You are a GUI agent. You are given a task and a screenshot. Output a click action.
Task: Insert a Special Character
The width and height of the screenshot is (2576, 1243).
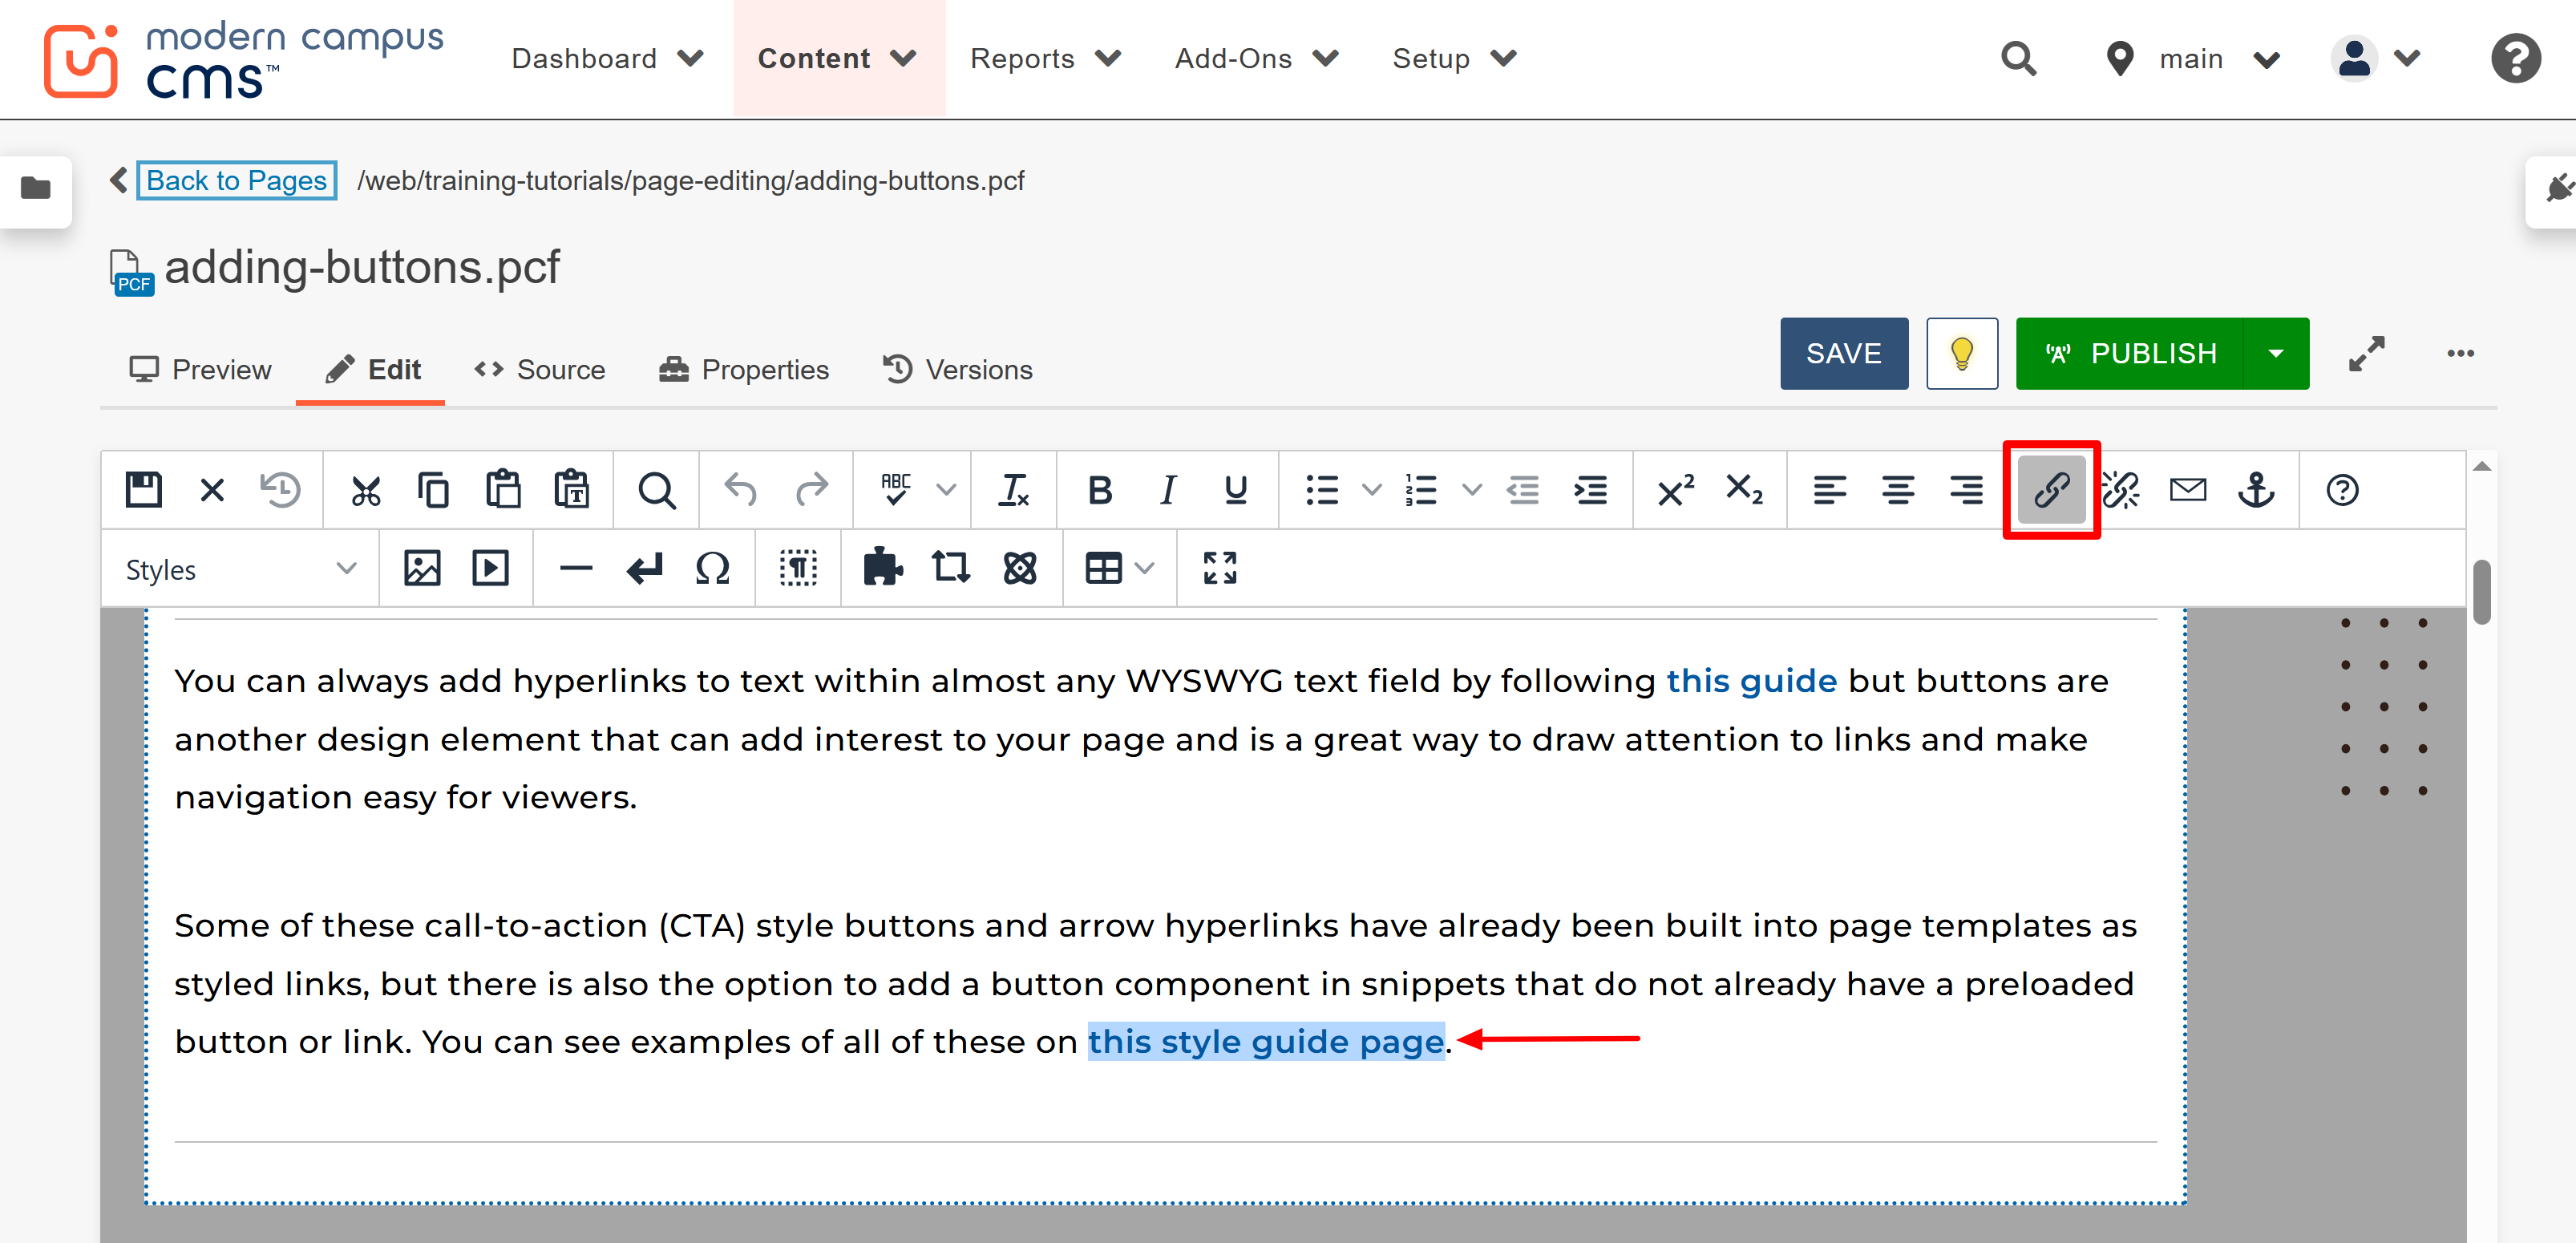(x=714, y=567)
